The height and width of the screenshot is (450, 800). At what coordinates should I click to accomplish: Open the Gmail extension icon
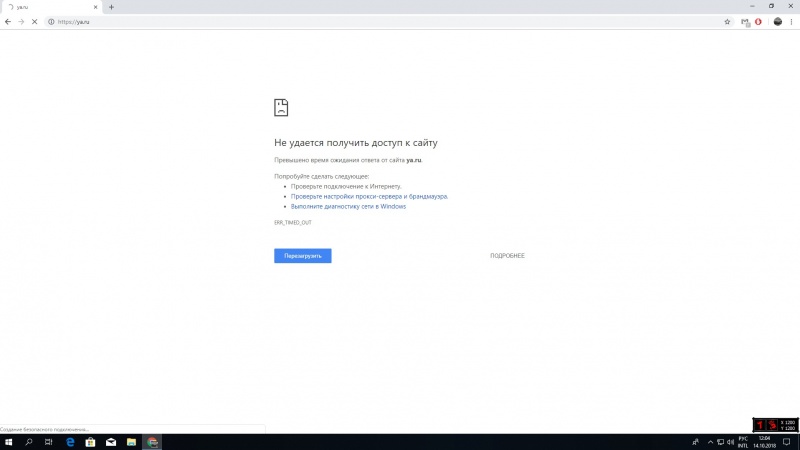click(x=745, y=21)
